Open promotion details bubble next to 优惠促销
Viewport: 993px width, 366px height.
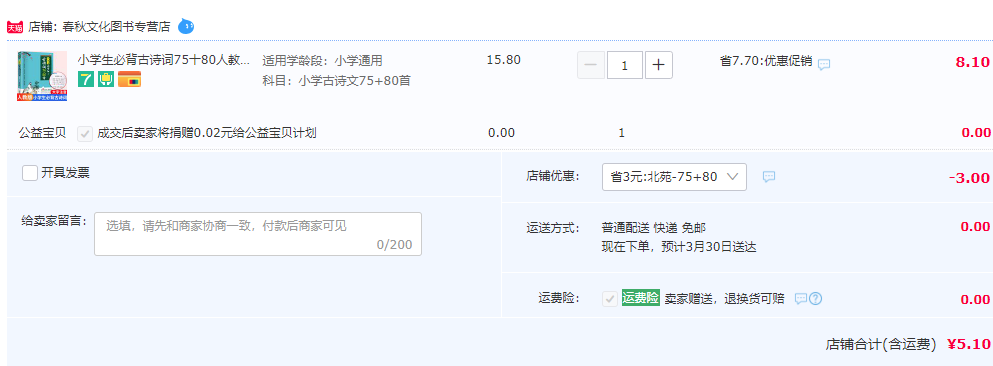click(x=824, y=65)
